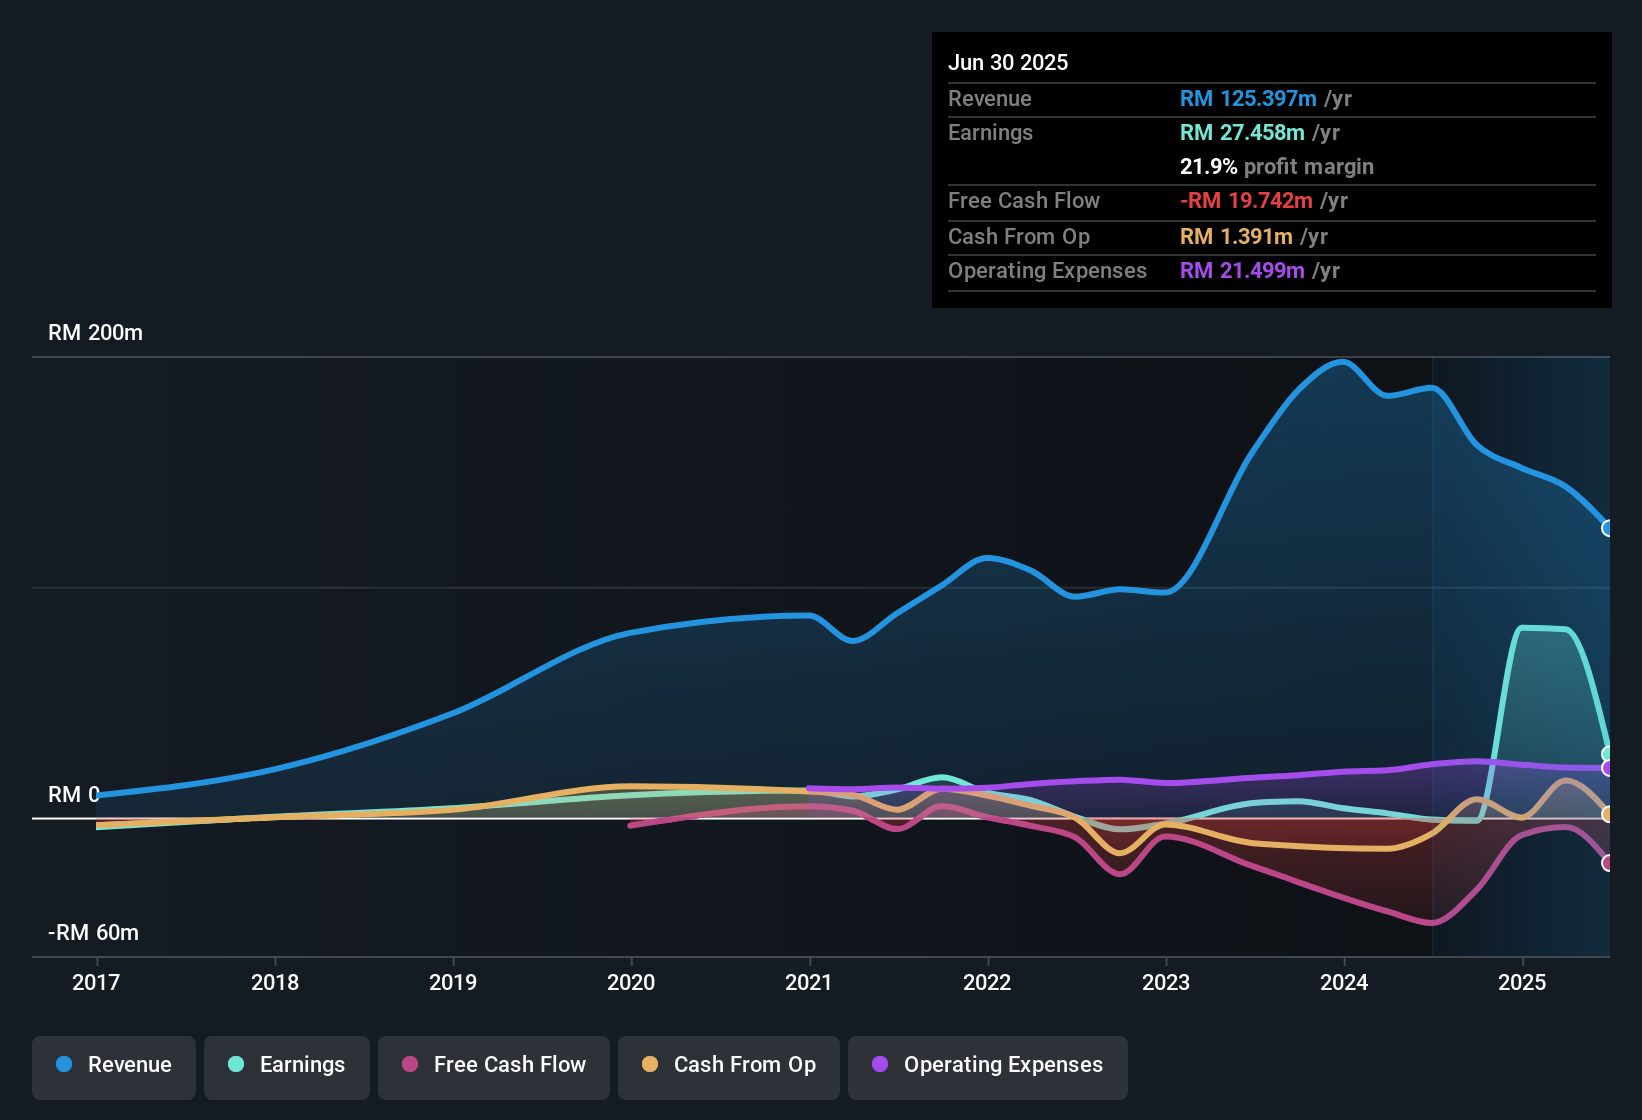This screenshot has height=1120, width=1642.
Task: Click the pink Free Cash Flow legend dot
Action: (x=409, y=1065)
